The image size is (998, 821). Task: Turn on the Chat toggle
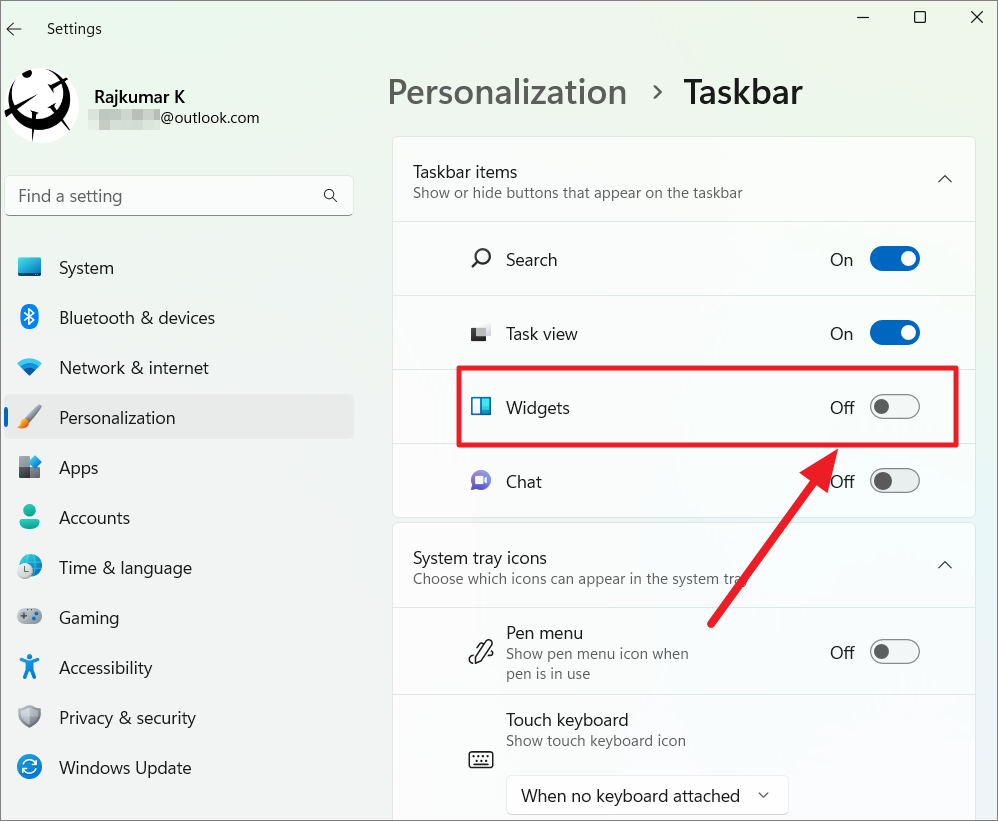tap(894, 481)
